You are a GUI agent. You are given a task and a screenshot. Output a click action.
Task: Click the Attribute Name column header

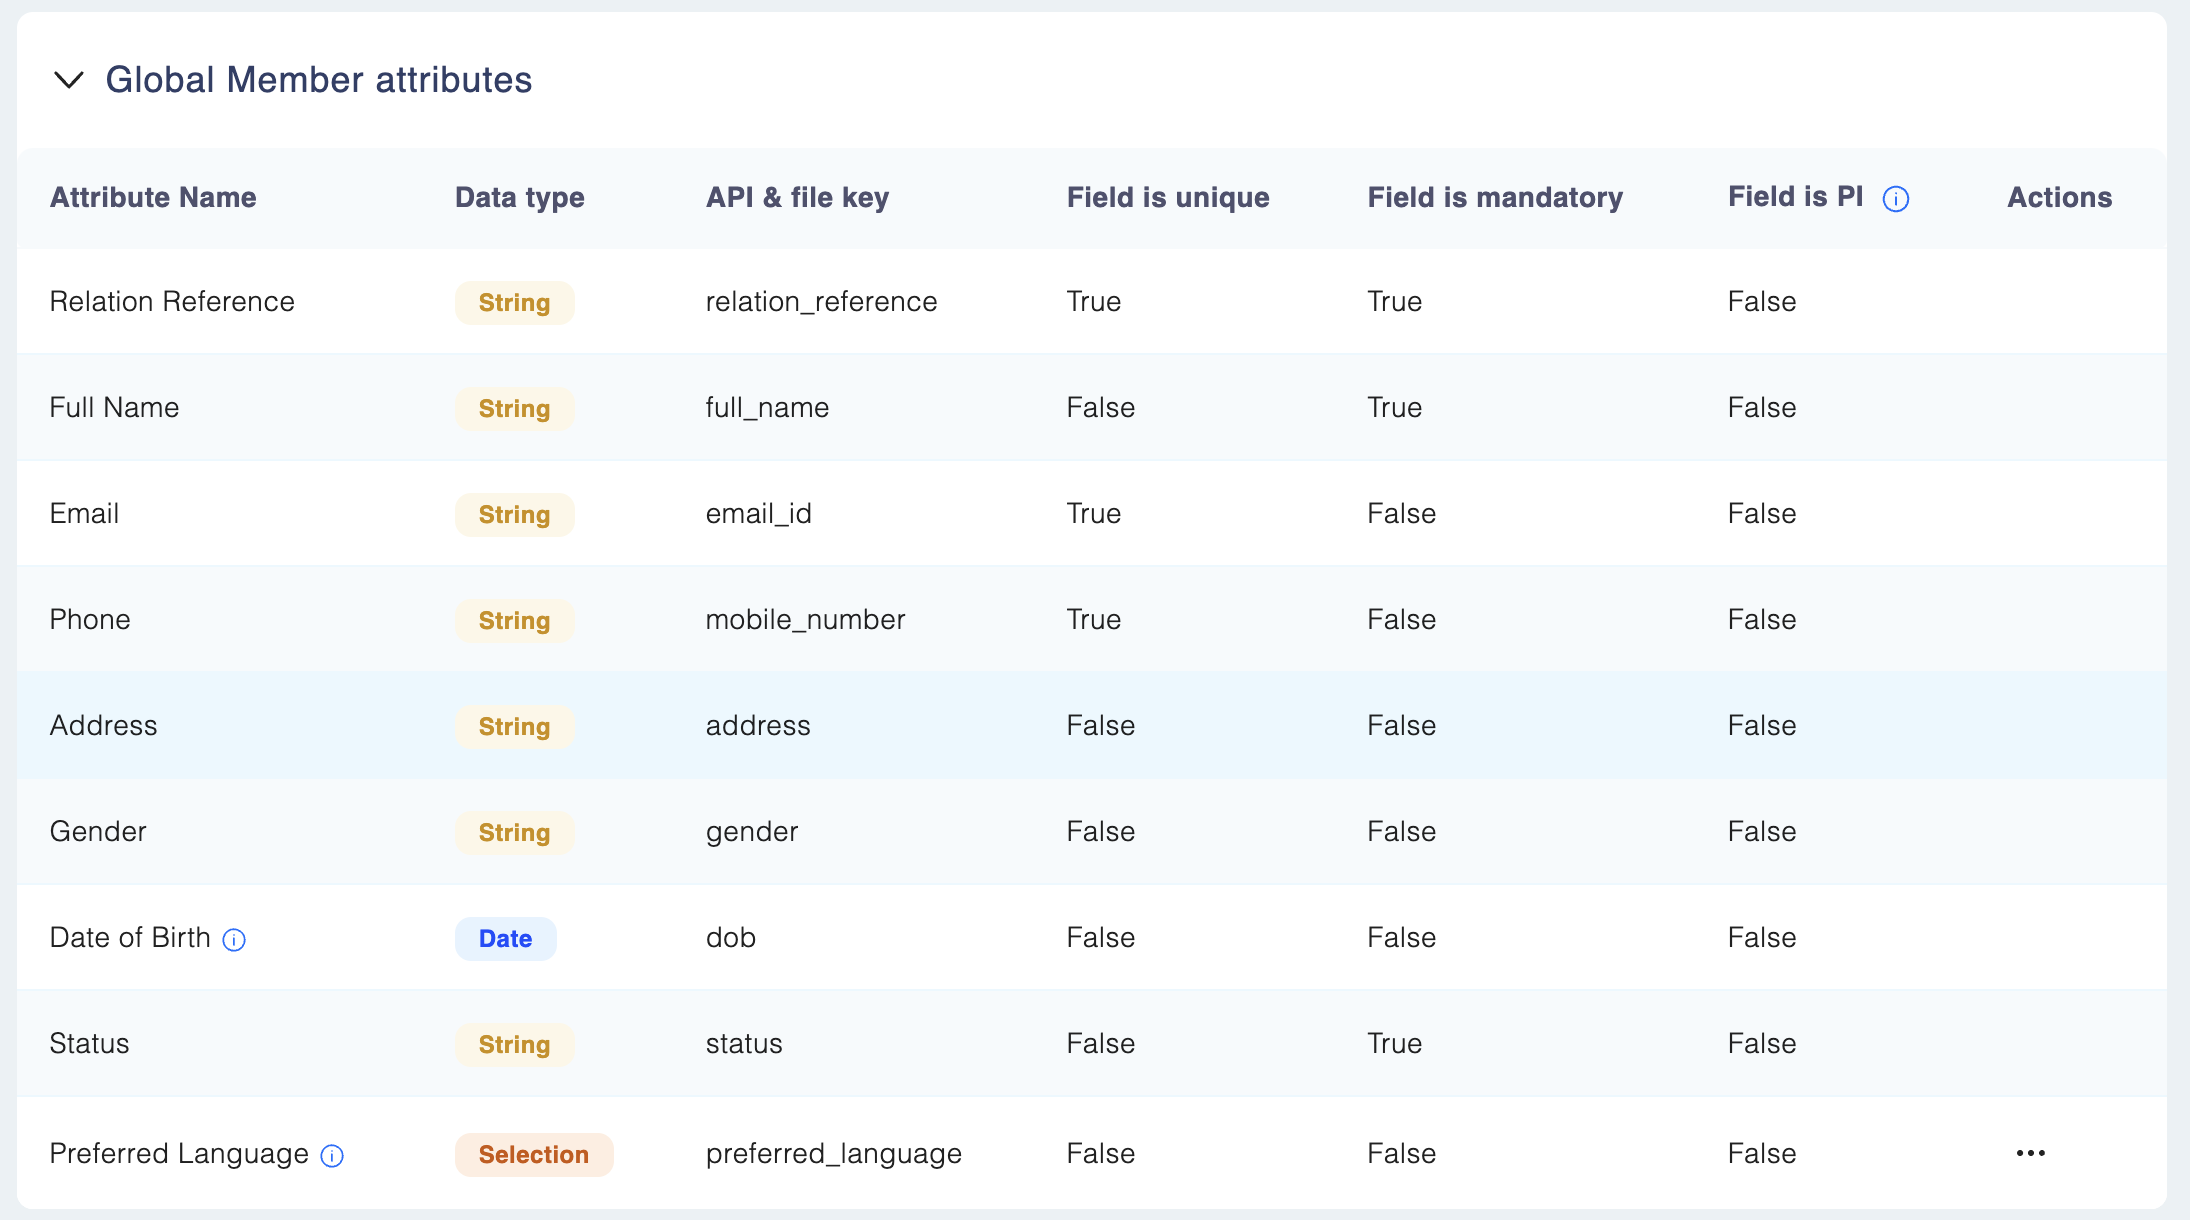(153, 198)
